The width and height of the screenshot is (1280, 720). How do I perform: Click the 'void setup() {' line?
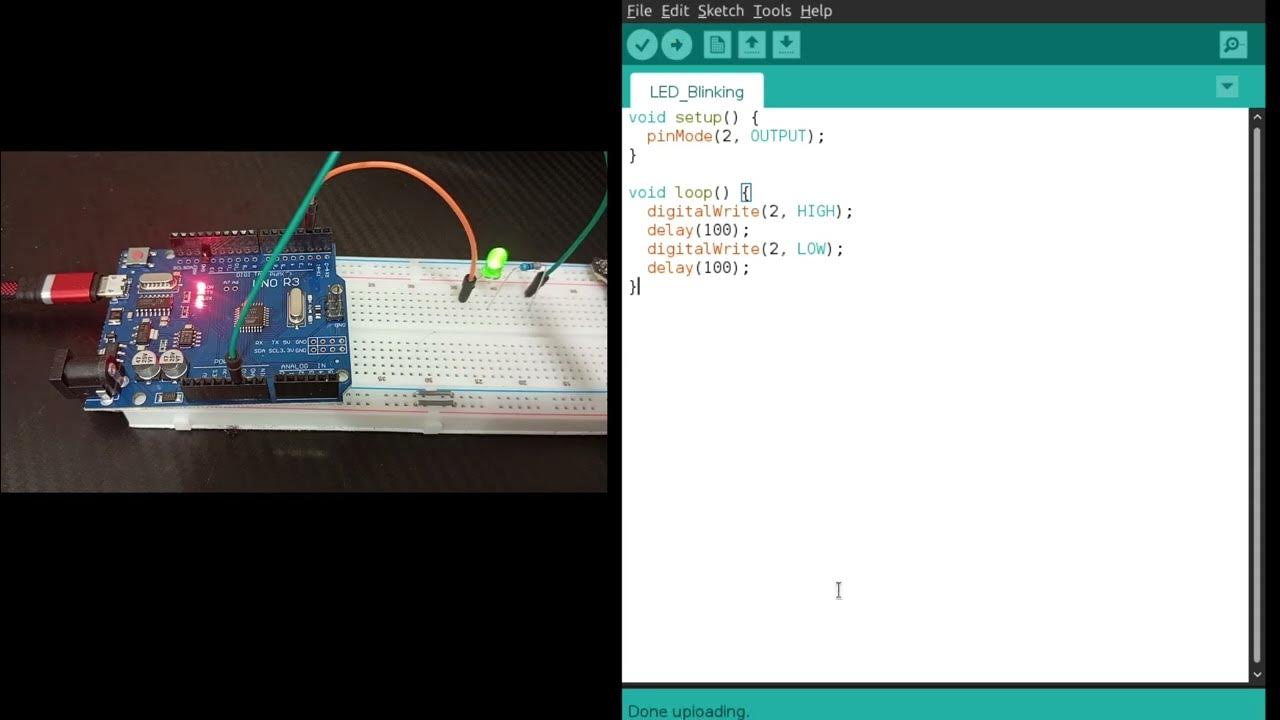point(694,118)
